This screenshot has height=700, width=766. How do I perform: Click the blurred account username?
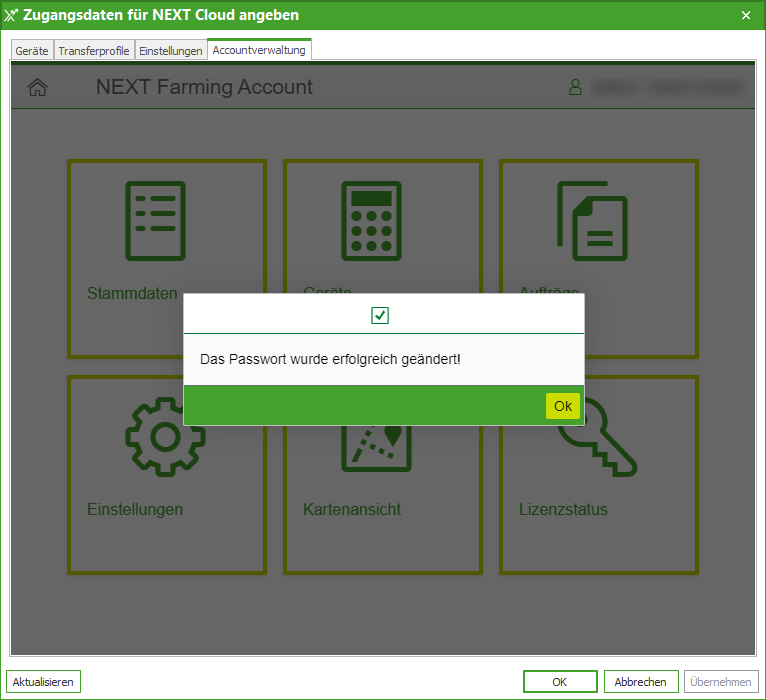[x=667, y=88]
